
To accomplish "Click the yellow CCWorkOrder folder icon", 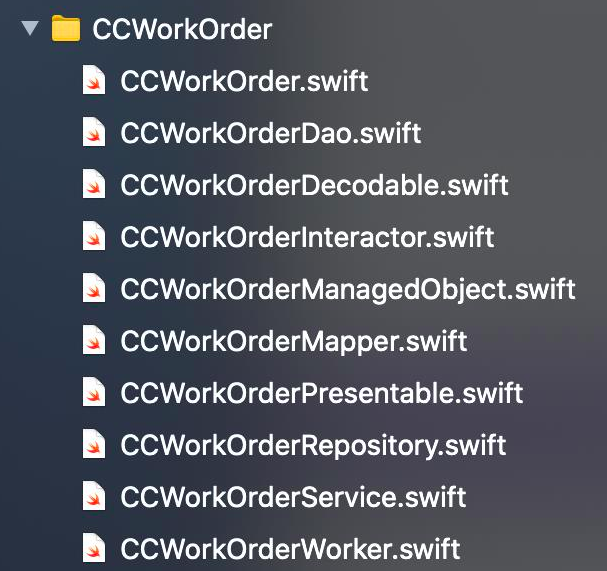I will pos(65,29).
